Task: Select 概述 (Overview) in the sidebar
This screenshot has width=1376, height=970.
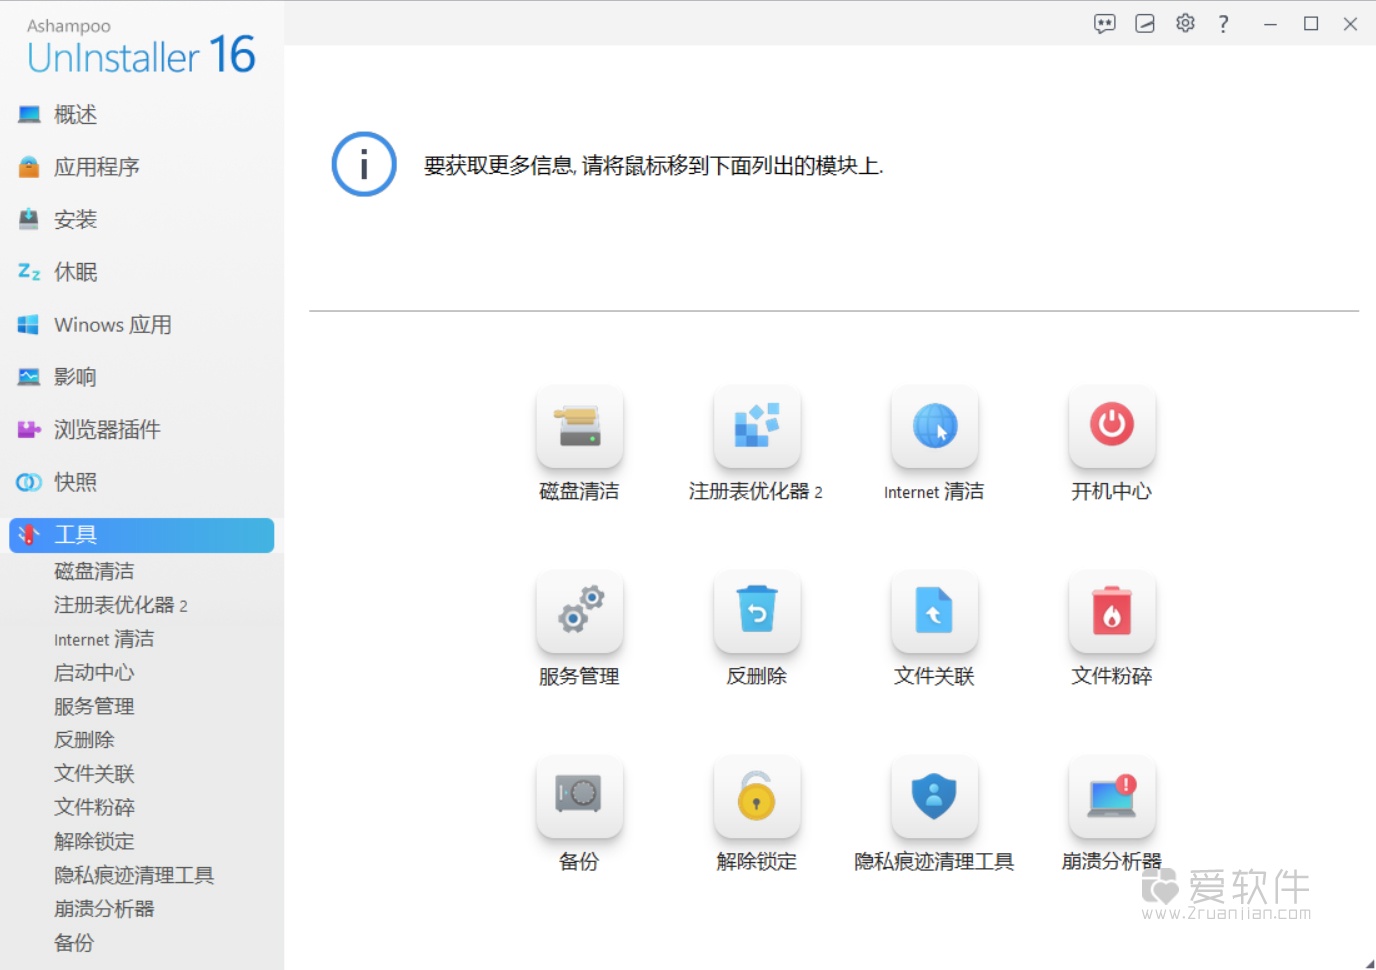Action: (75, 114)
